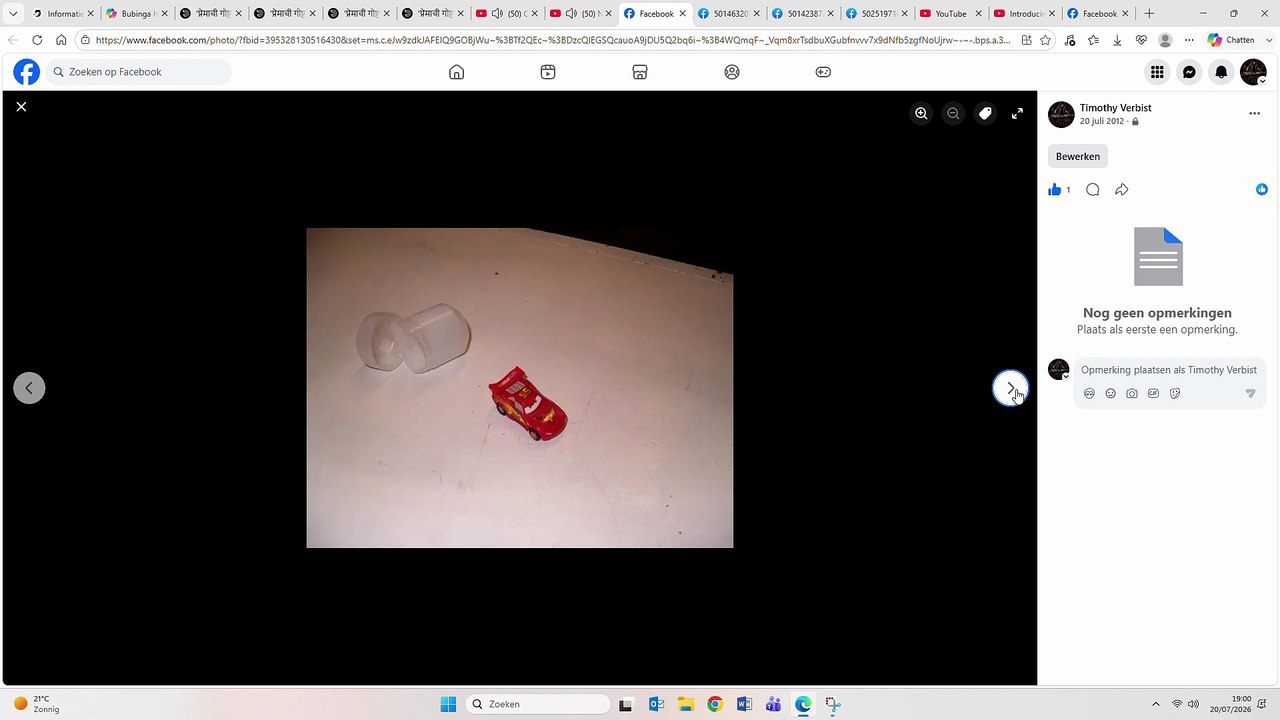Open the post options three-dot menu

pos(1254,114)
